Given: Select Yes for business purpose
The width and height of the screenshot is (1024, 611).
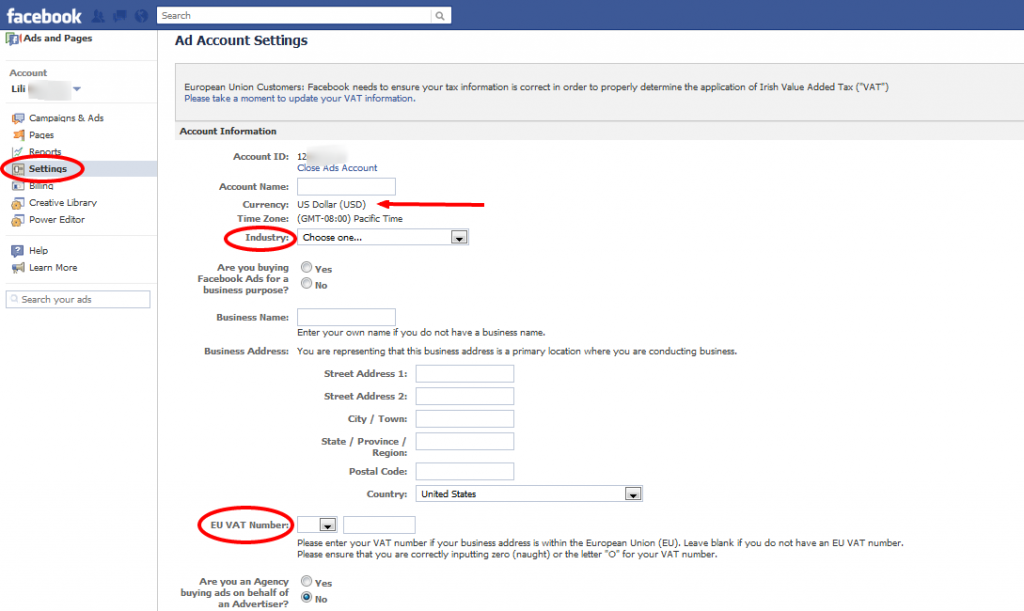Looking at the screenshot, I should (306, 267).
